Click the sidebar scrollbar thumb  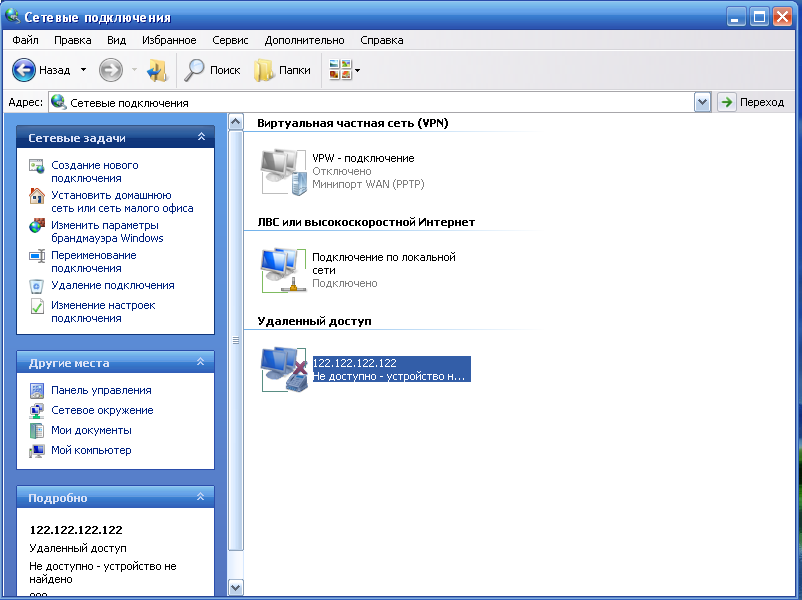pos(235,341)
